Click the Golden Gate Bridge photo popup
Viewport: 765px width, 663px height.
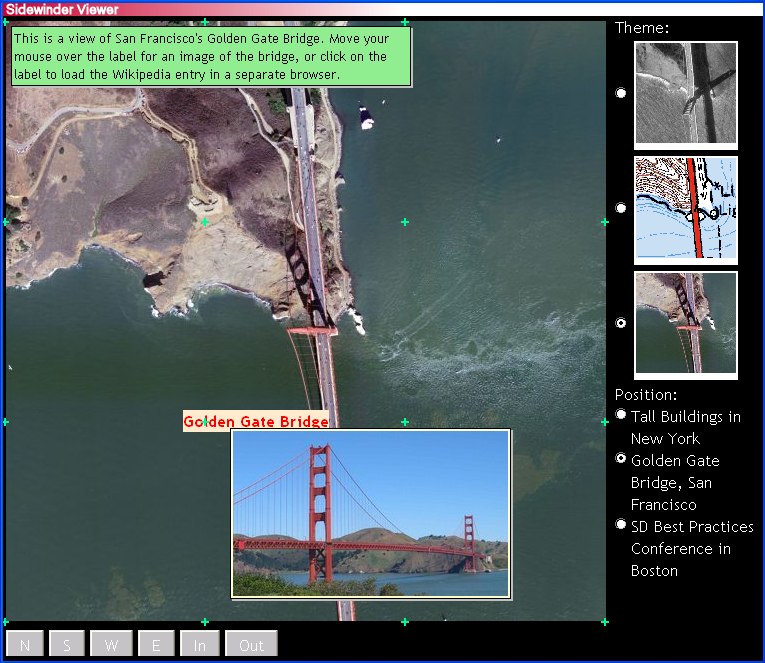pyautogui.click(x=371, y=514)
